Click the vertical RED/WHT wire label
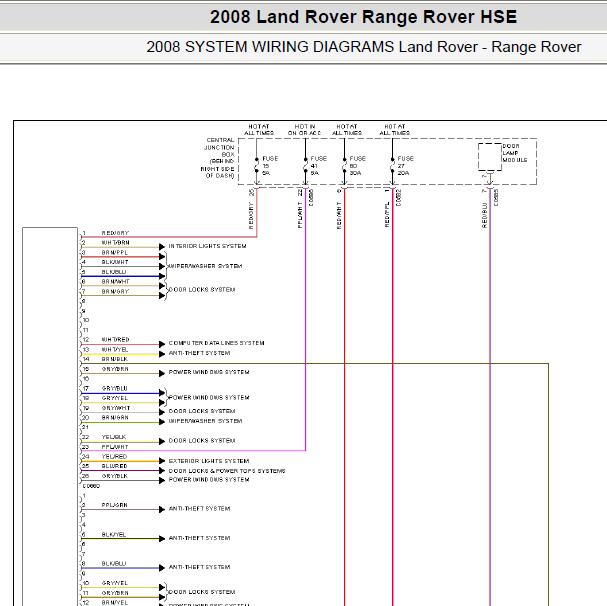Screen dimensions: 607x606 click(339, 216)
